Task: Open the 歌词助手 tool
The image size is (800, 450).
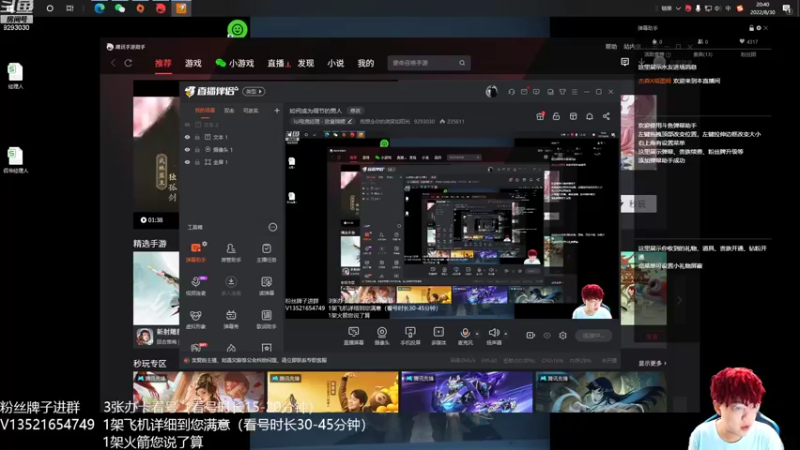Action: [266, 319]
